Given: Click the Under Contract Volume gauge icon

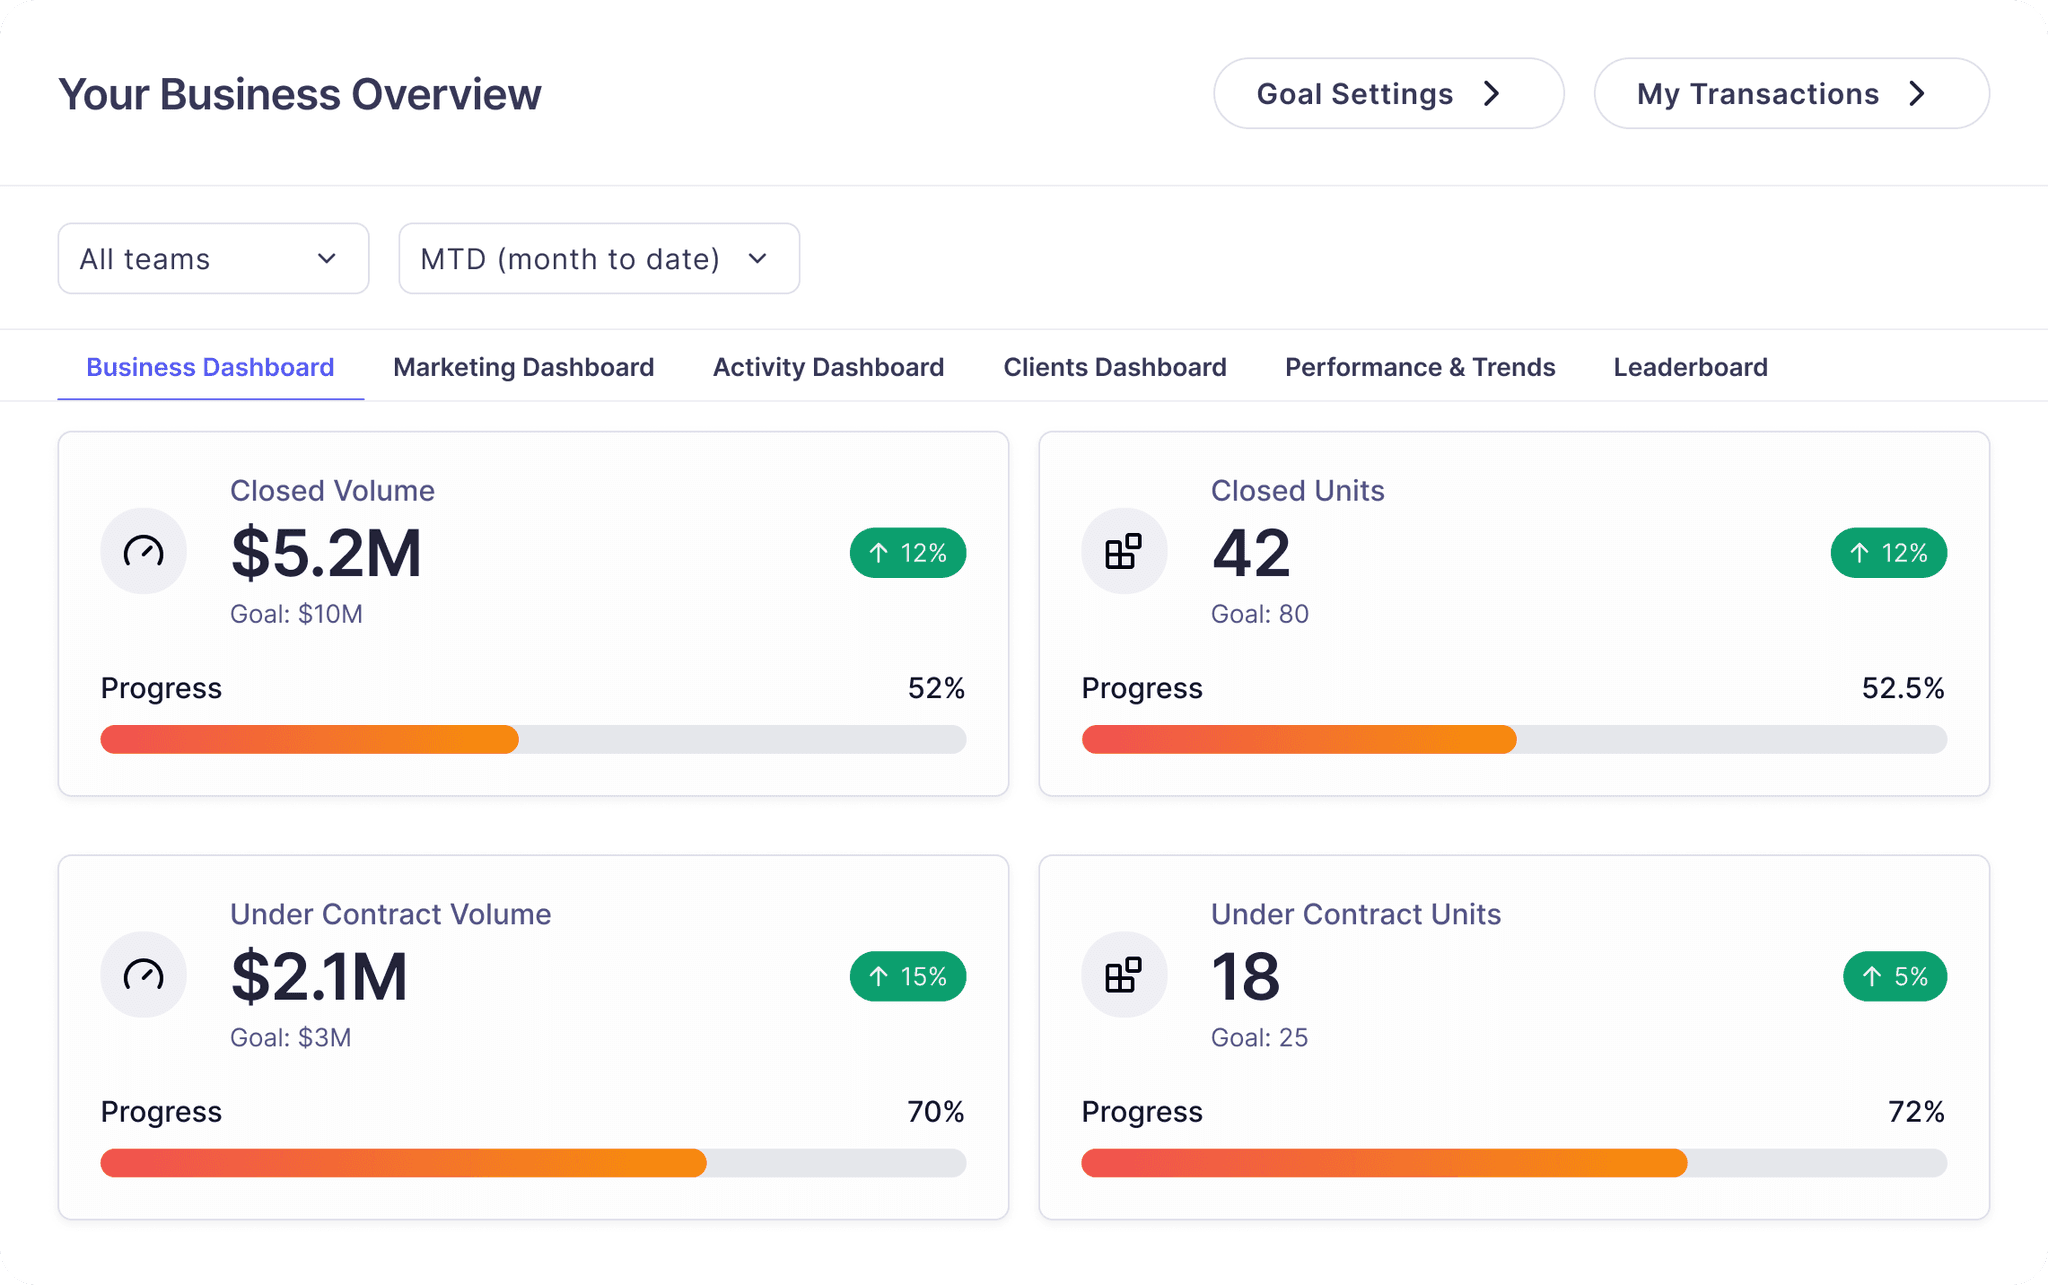Looking at the screenshot, I should click(143, 975).
